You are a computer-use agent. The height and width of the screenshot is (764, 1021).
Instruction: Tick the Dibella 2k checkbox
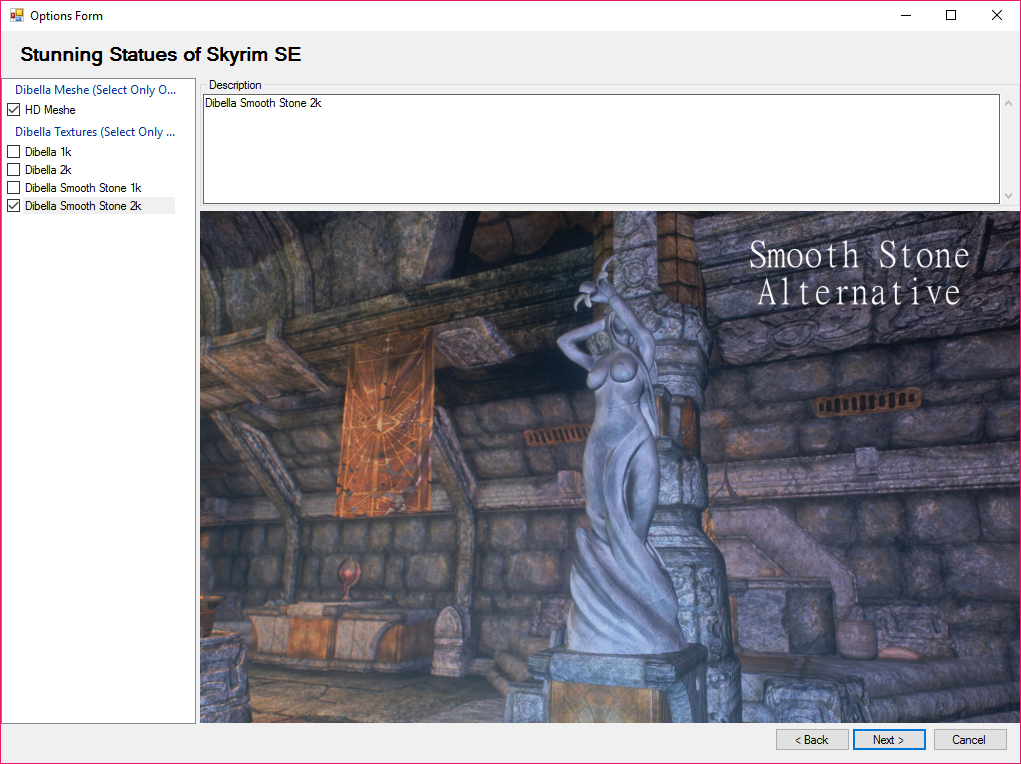pyautogui.click(x=14, y=170)
